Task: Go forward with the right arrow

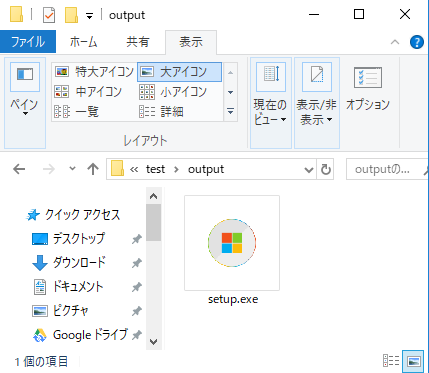Action: click(49, 169)
